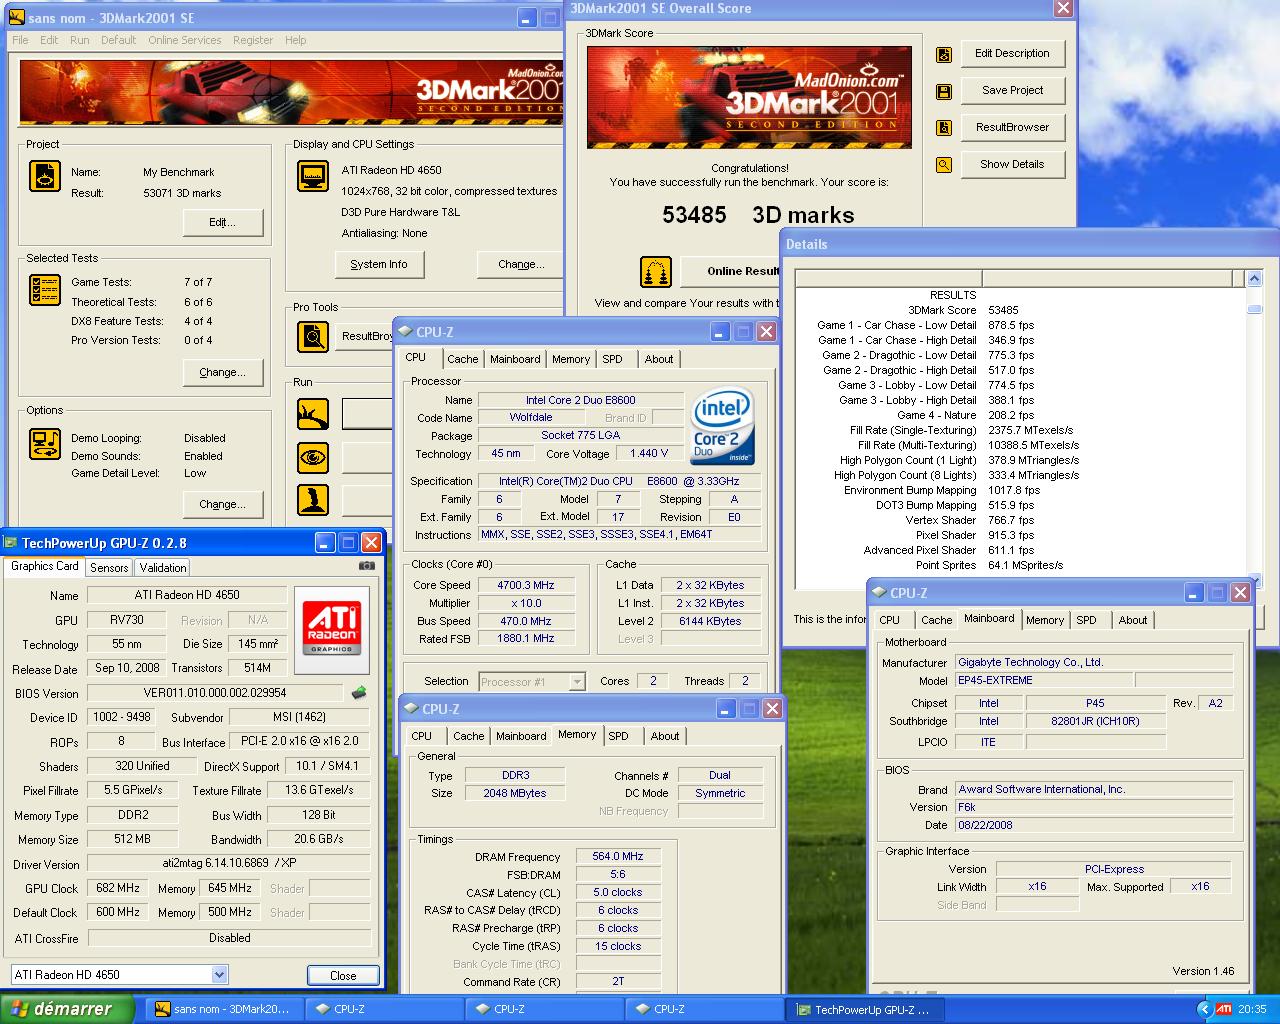Click the floppy icon beside Save Project
1280x1024 pixels.
[943, 92]
